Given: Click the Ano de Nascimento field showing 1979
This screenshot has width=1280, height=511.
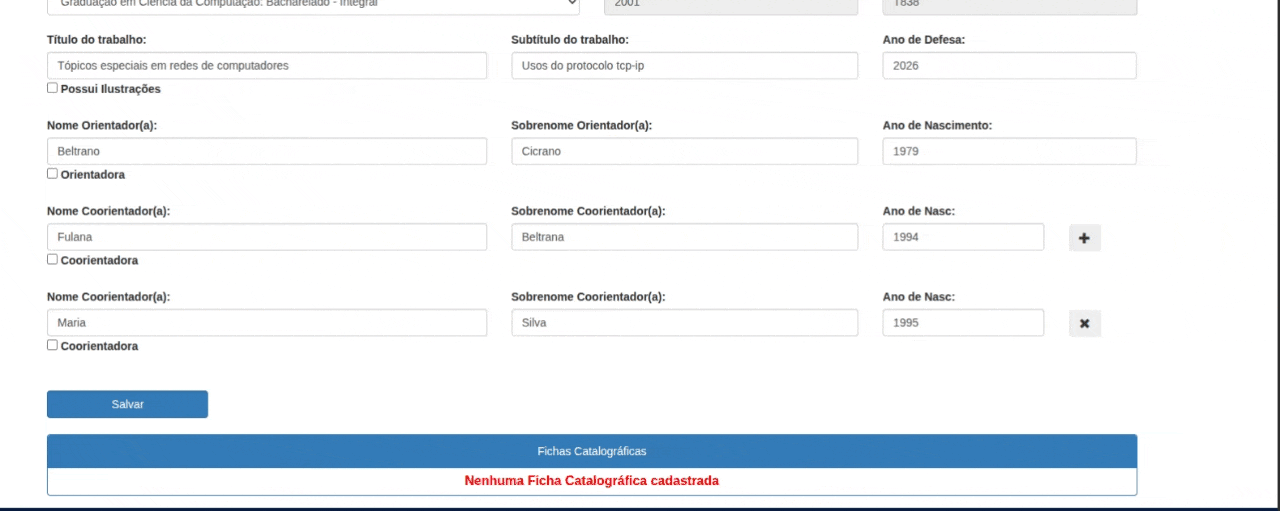Looking at the screenshot, I should (x=1009, y=152).
